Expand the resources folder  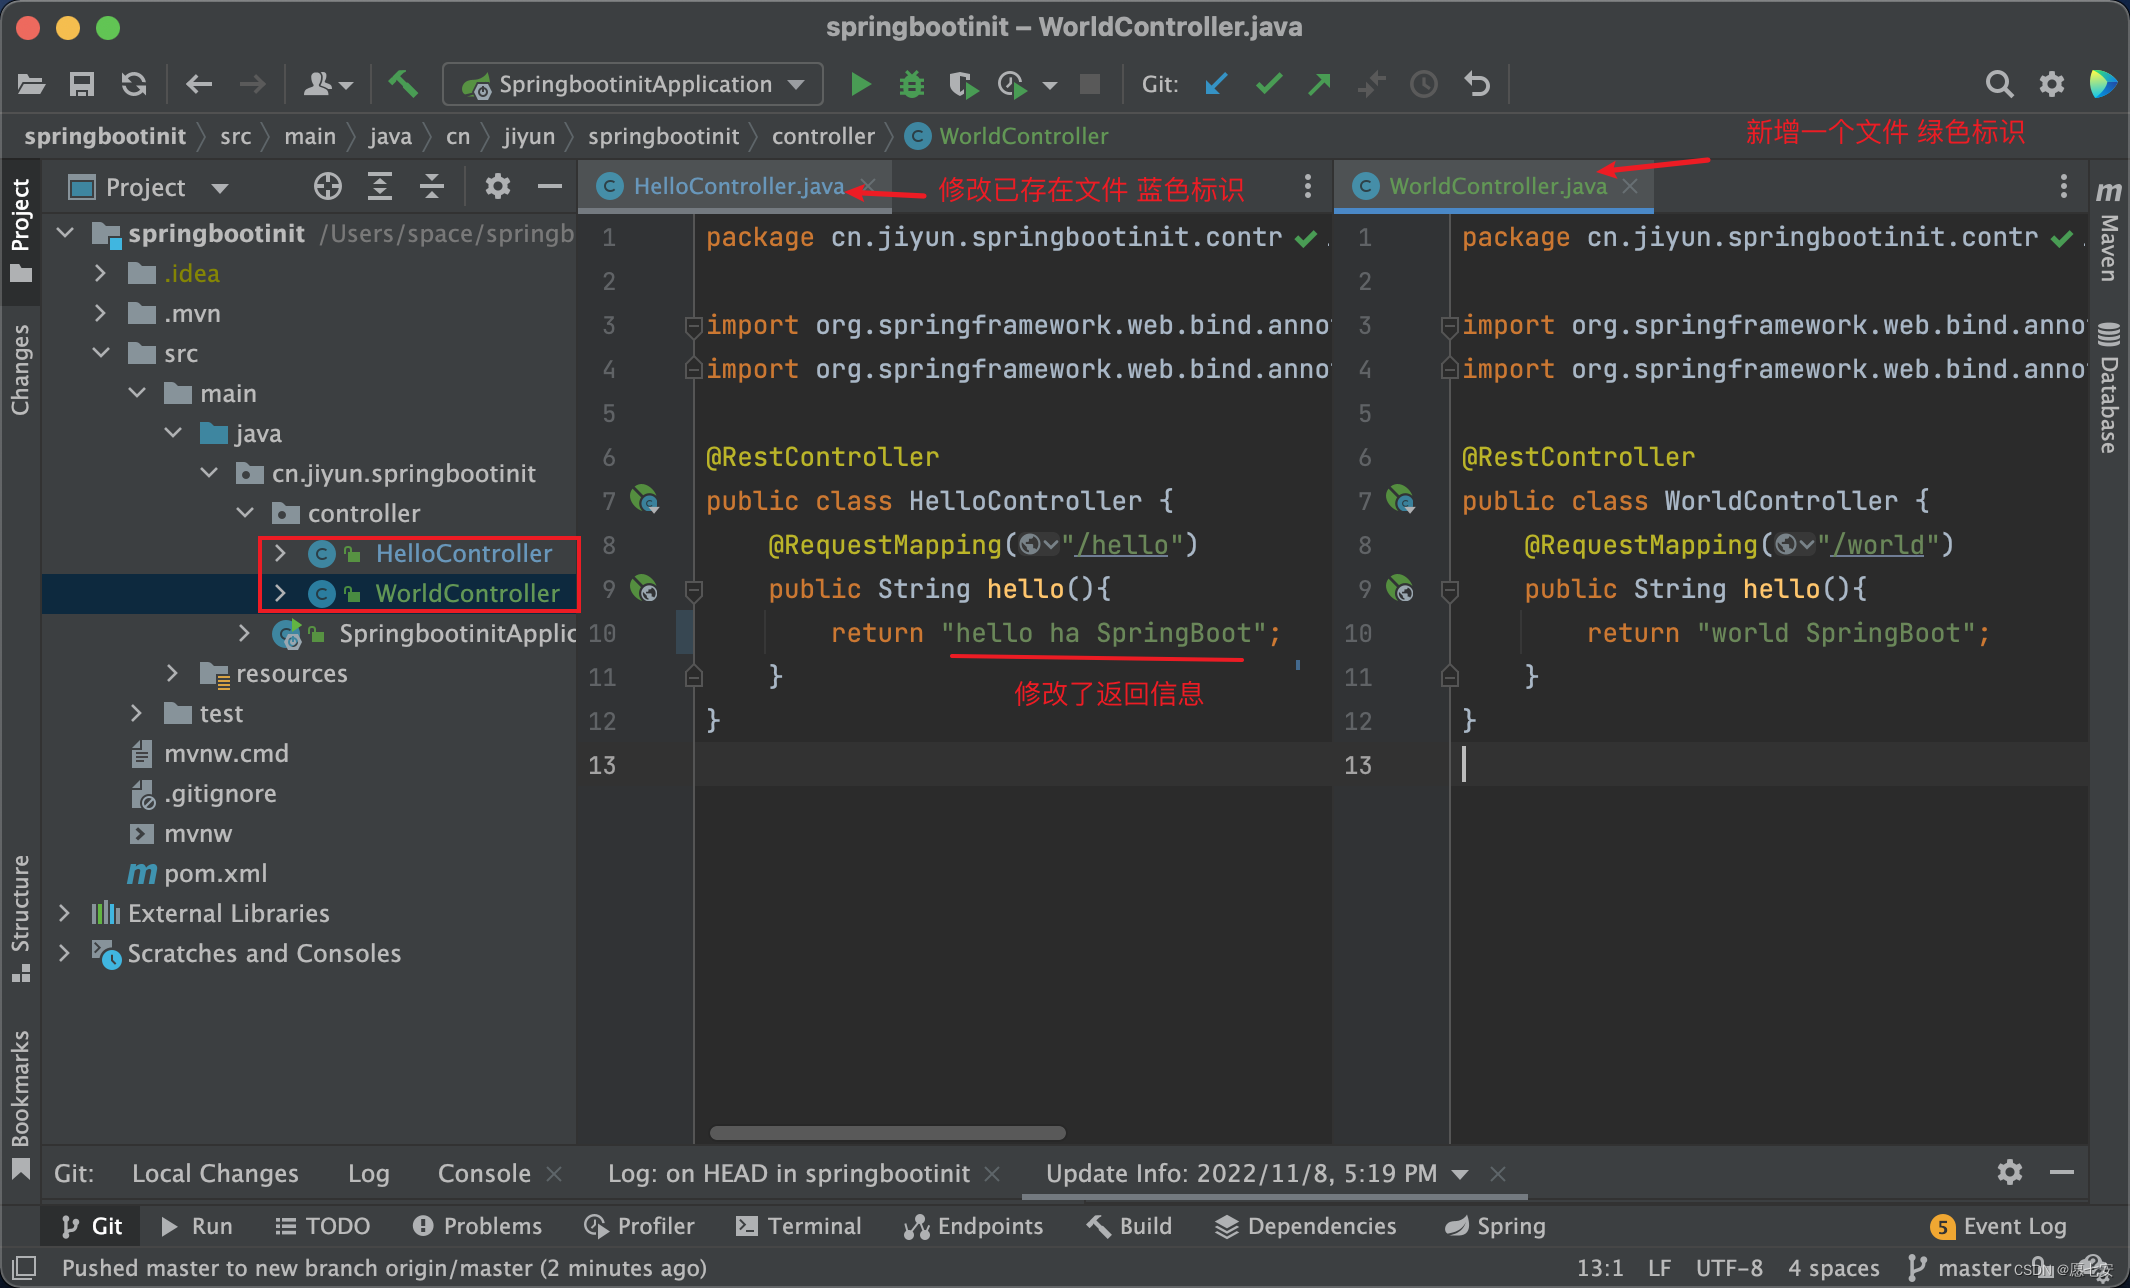172,673
